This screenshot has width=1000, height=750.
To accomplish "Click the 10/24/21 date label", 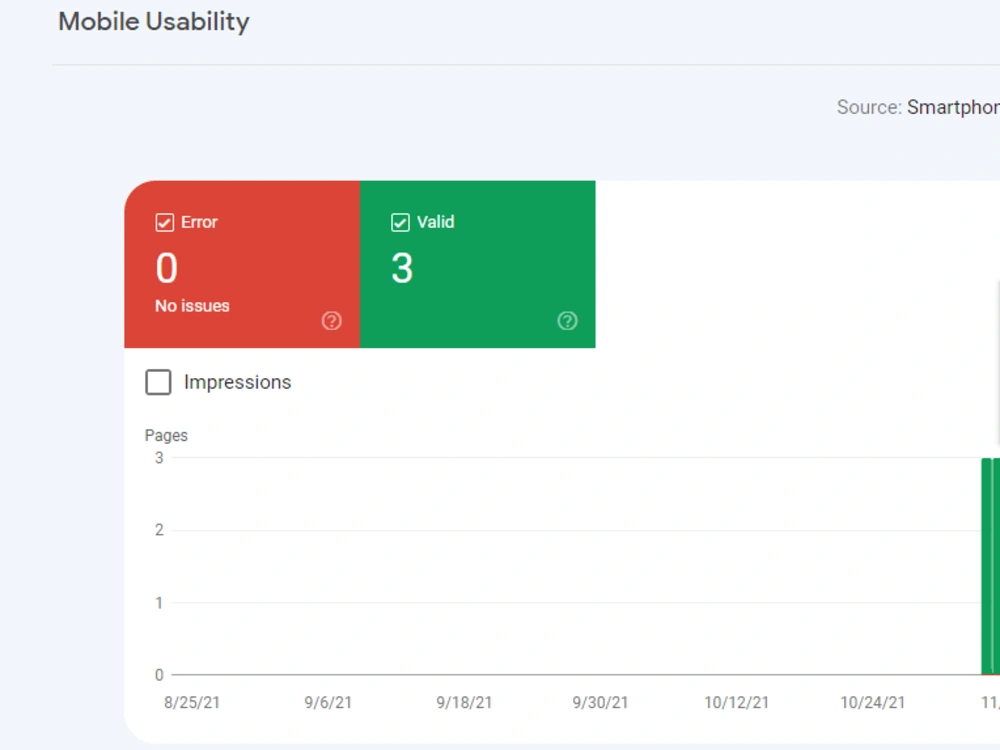I will pyautogui.click(x=872, y=703).
